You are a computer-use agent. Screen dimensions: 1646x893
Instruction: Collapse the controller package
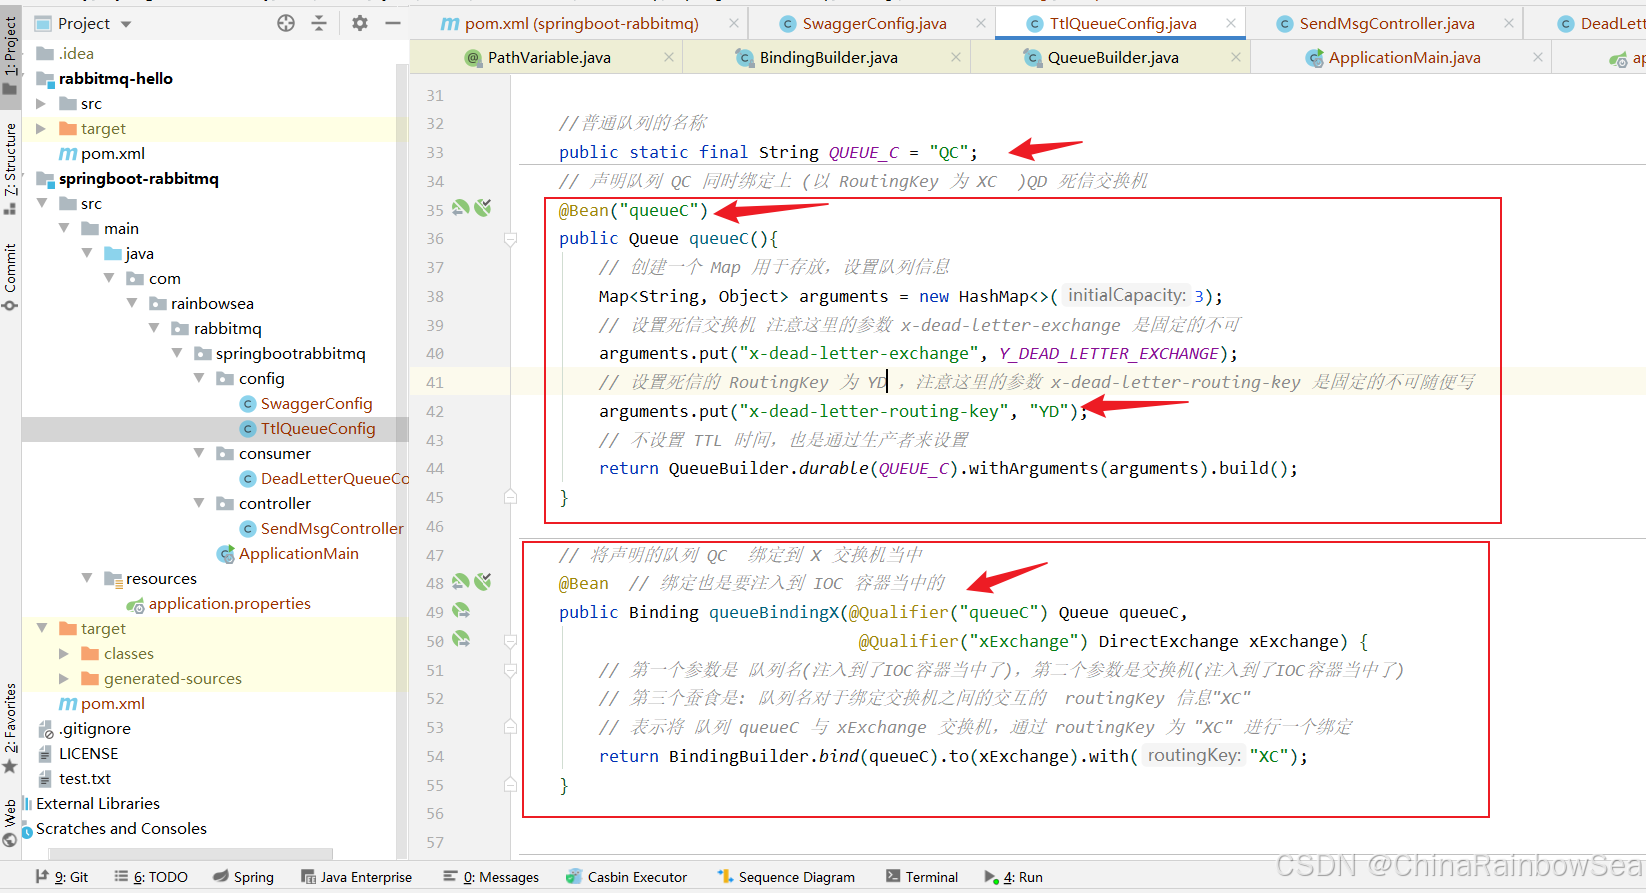point(199,503)
